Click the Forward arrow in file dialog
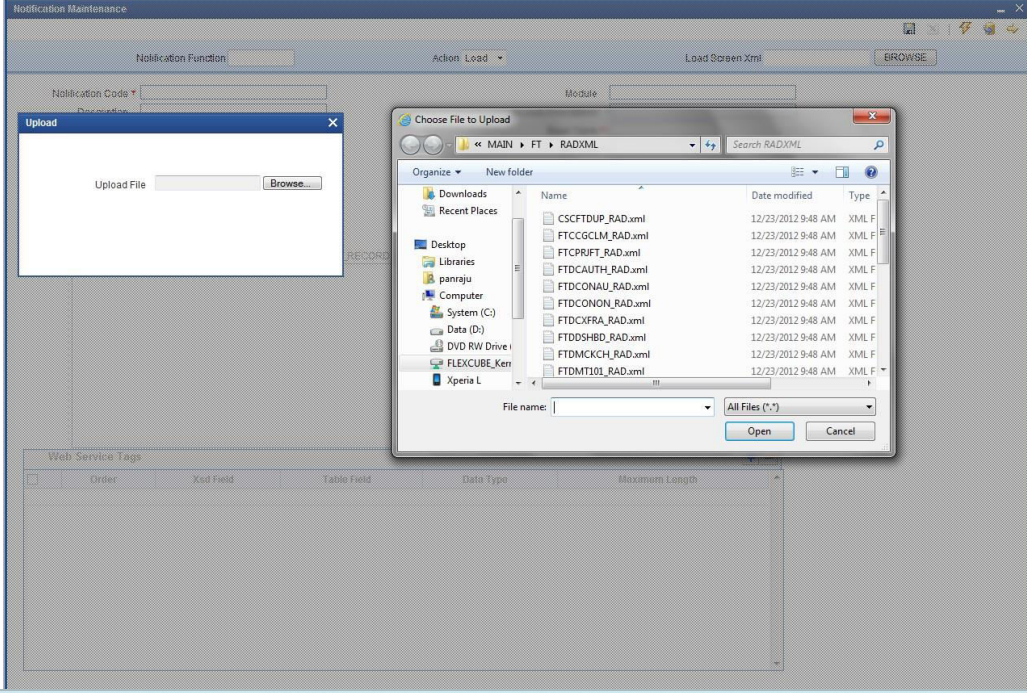The height and width of the screenshot is (693, 1027). point(432,145)
